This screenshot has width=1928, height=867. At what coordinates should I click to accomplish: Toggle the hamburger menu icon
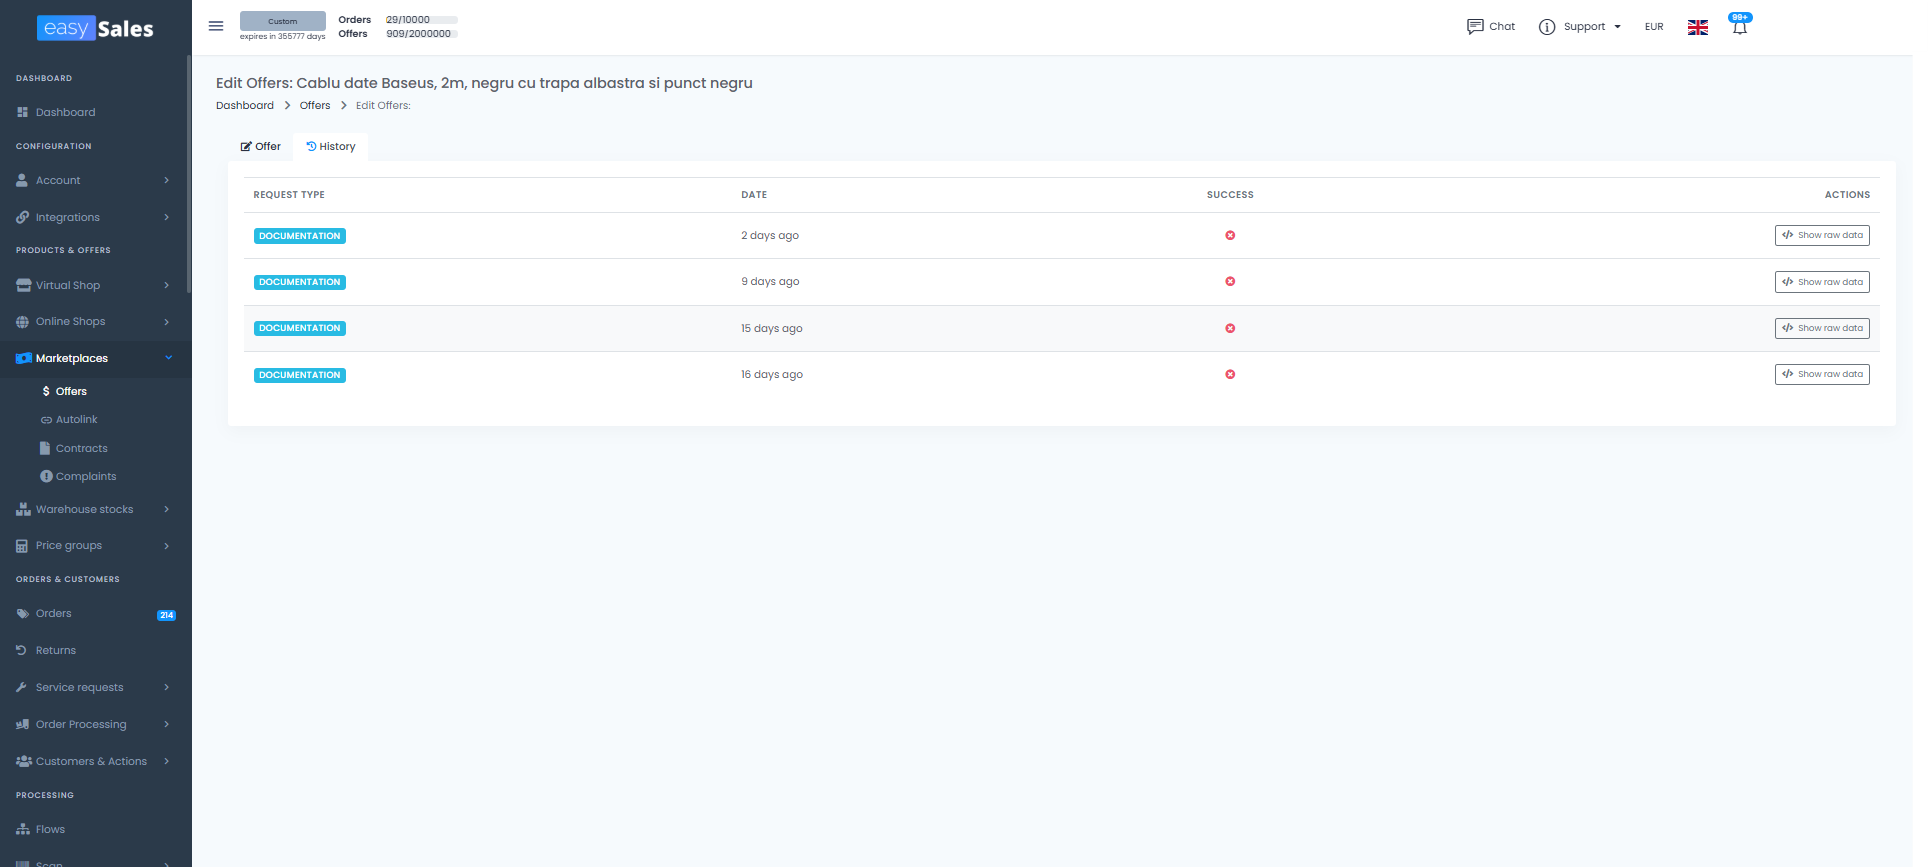216,26
